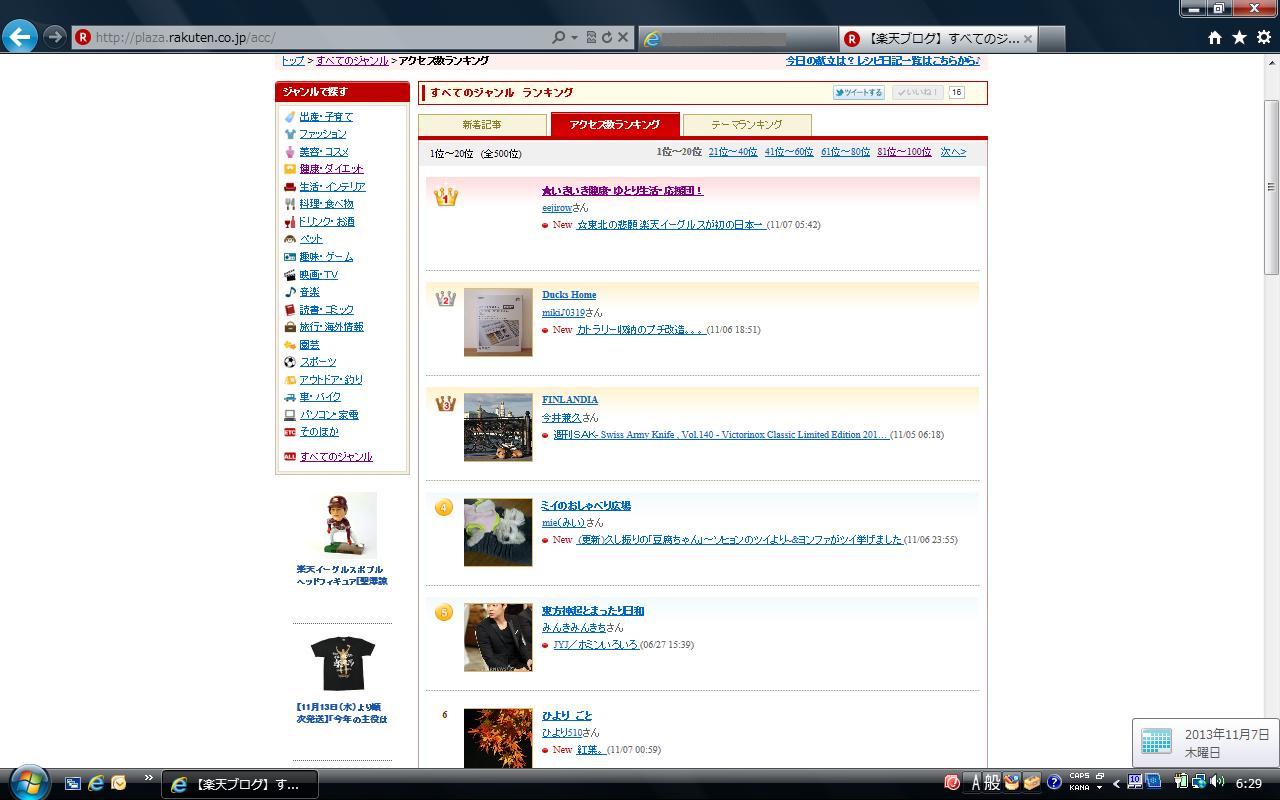
Task: Open the IE Tools gear icon
Action: (1263, 37)
